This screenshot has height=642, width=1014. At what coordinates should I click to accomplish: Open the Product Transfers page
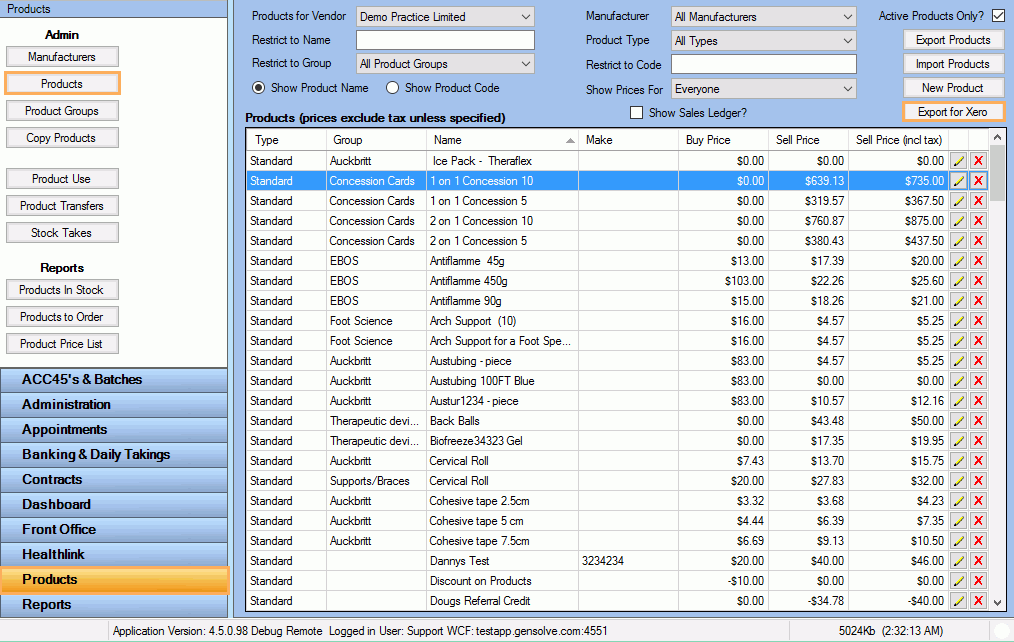pyautogui.click(x=62, y=206)
